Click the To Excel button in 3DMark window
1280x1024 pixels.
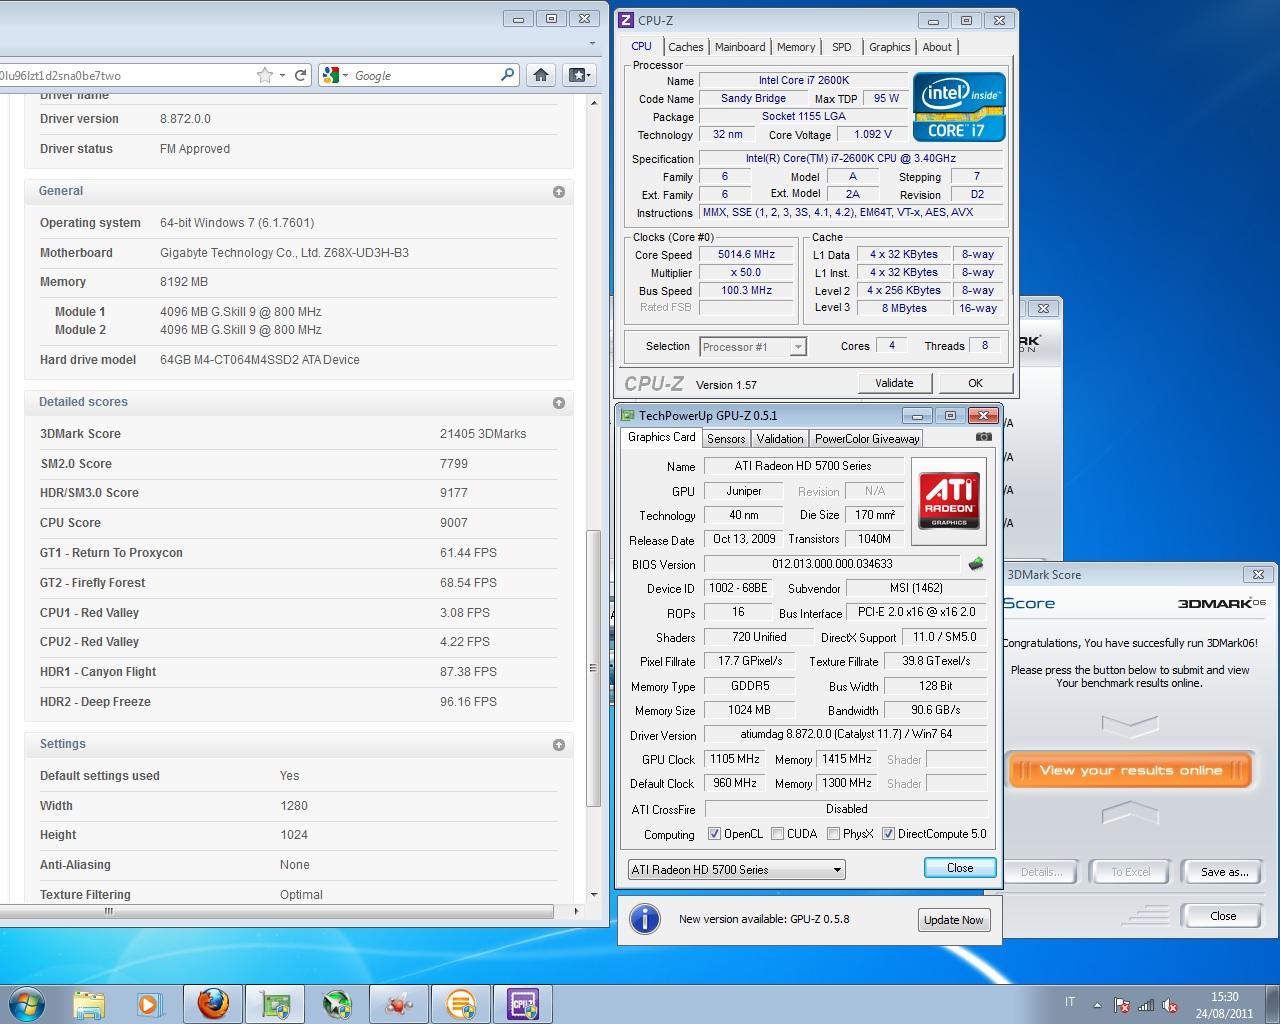[1131, 872]
